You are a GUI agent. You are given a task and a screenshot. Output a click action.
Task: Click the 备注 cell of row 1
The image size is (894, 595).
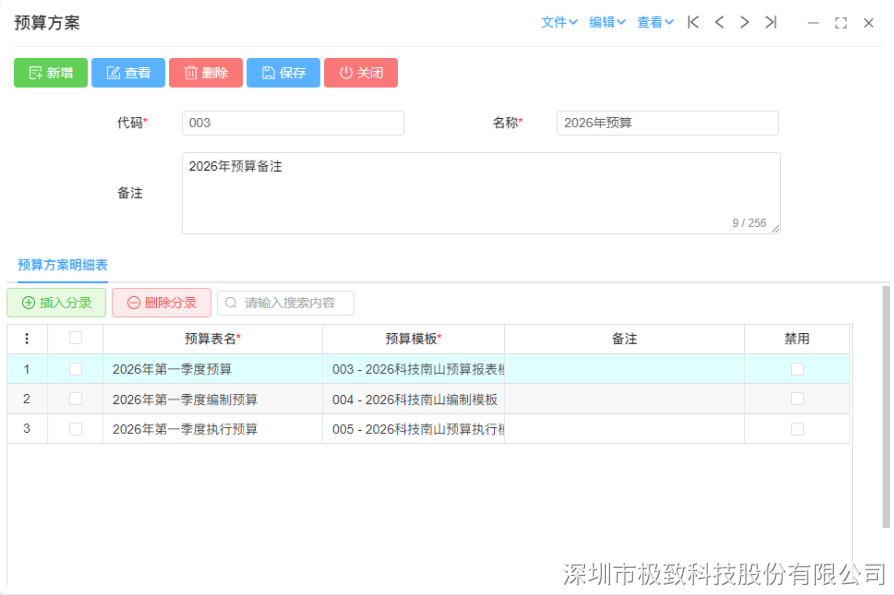624,369
